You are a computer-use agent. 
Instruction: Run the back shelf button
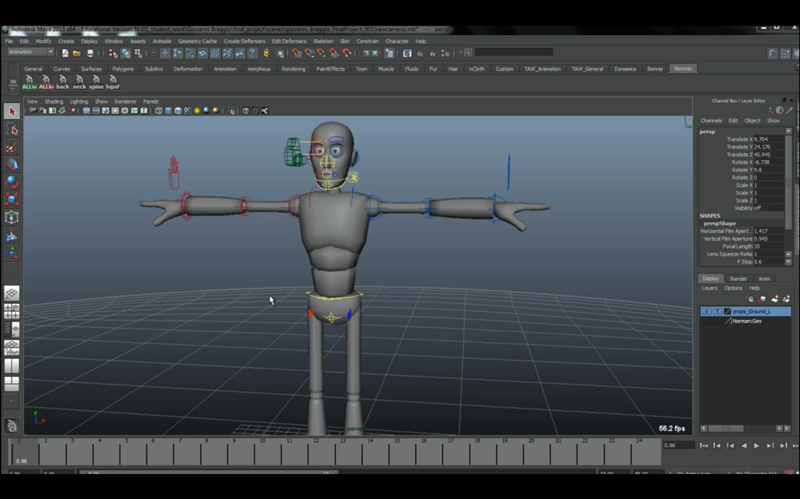click(x=63, y=82)
